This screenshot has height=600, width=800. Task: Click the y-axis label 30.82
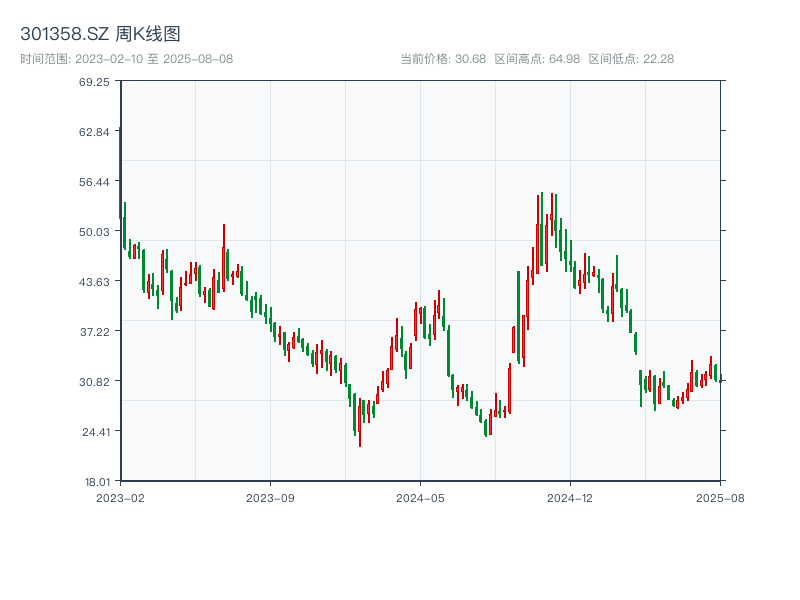pos(94,382)
